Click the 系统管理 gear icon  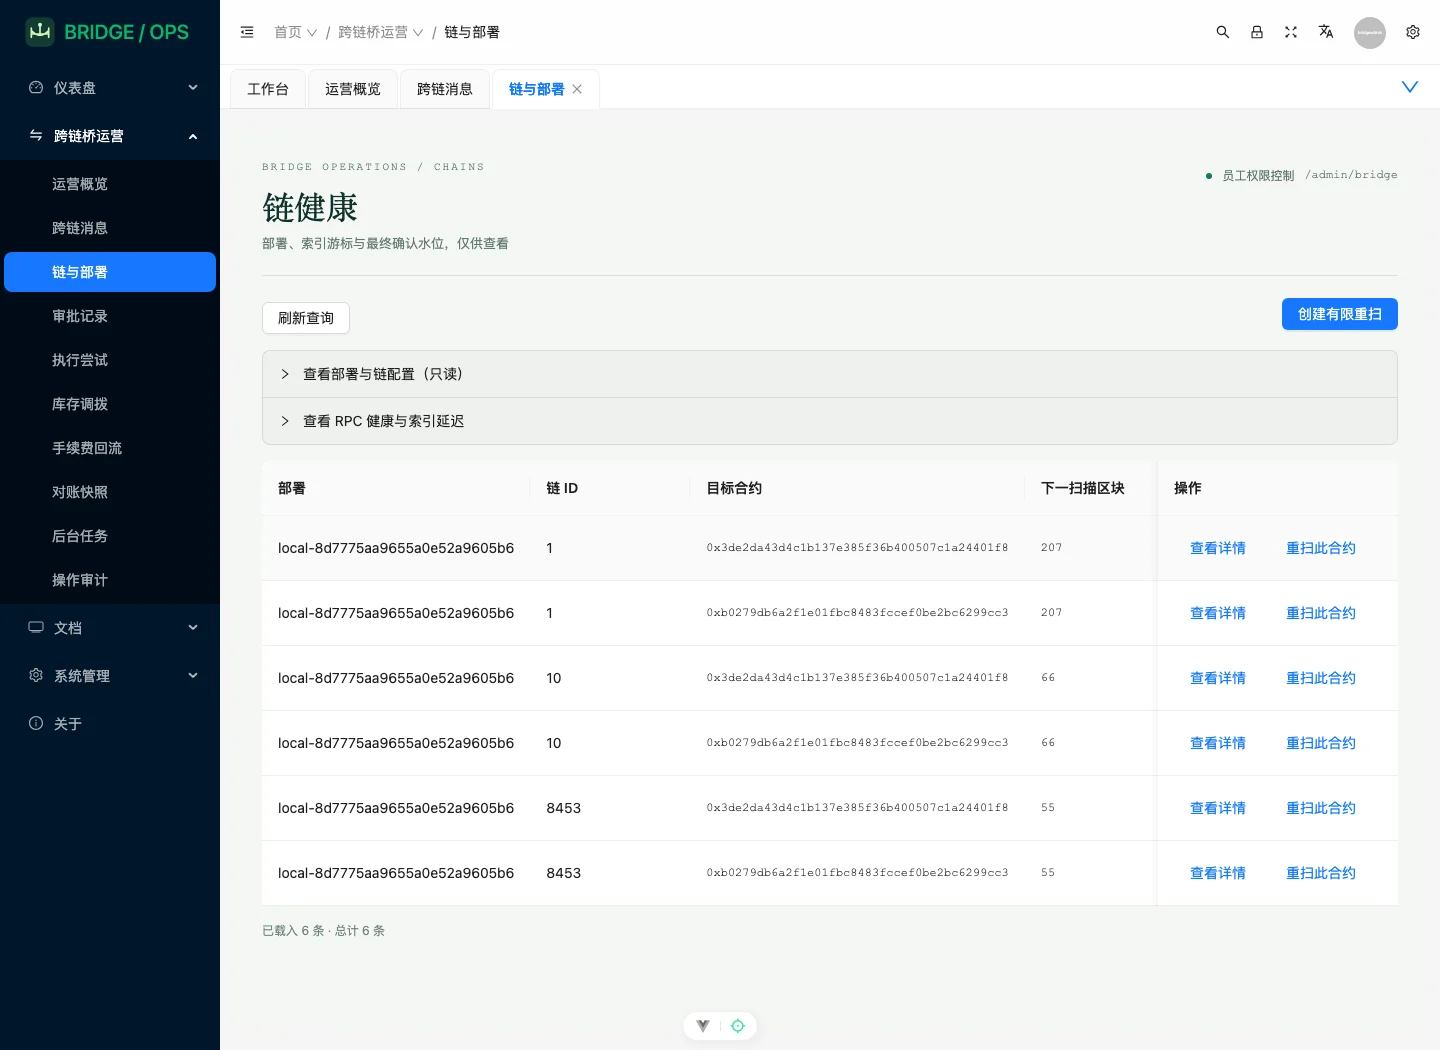pos(36,676)
